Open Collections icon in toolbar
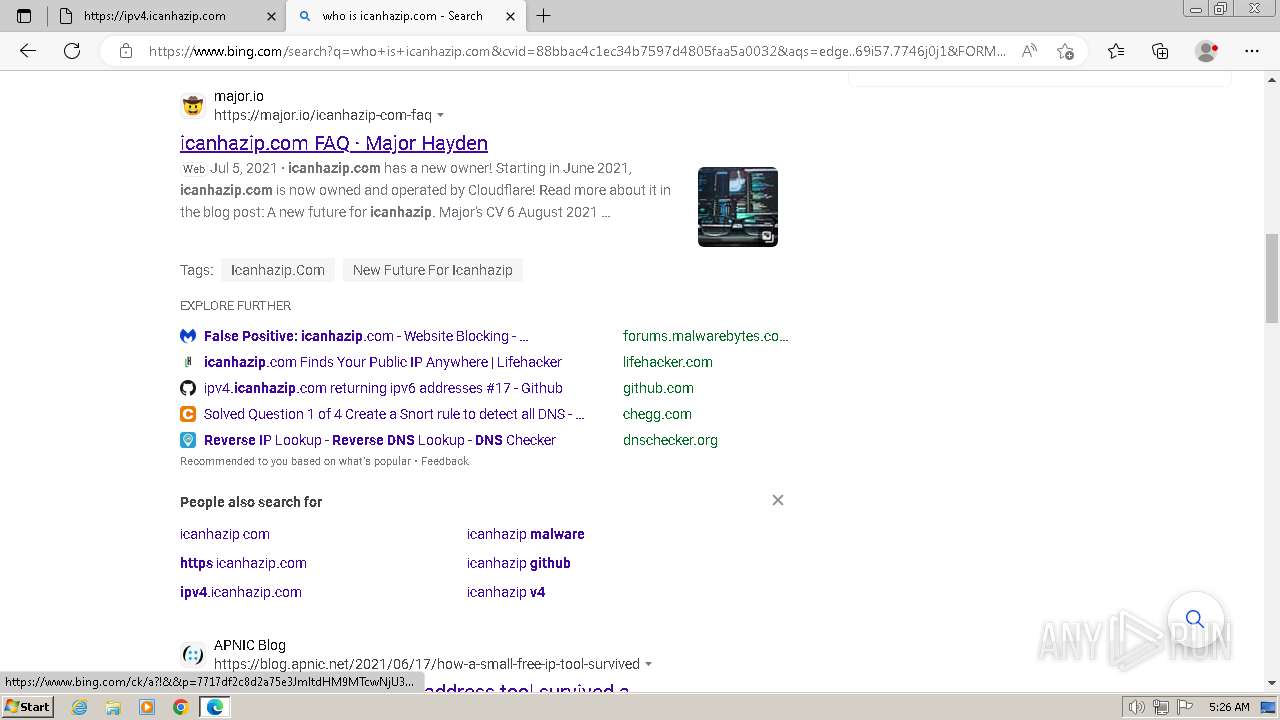The image size is (1280, 720). 1160,51
